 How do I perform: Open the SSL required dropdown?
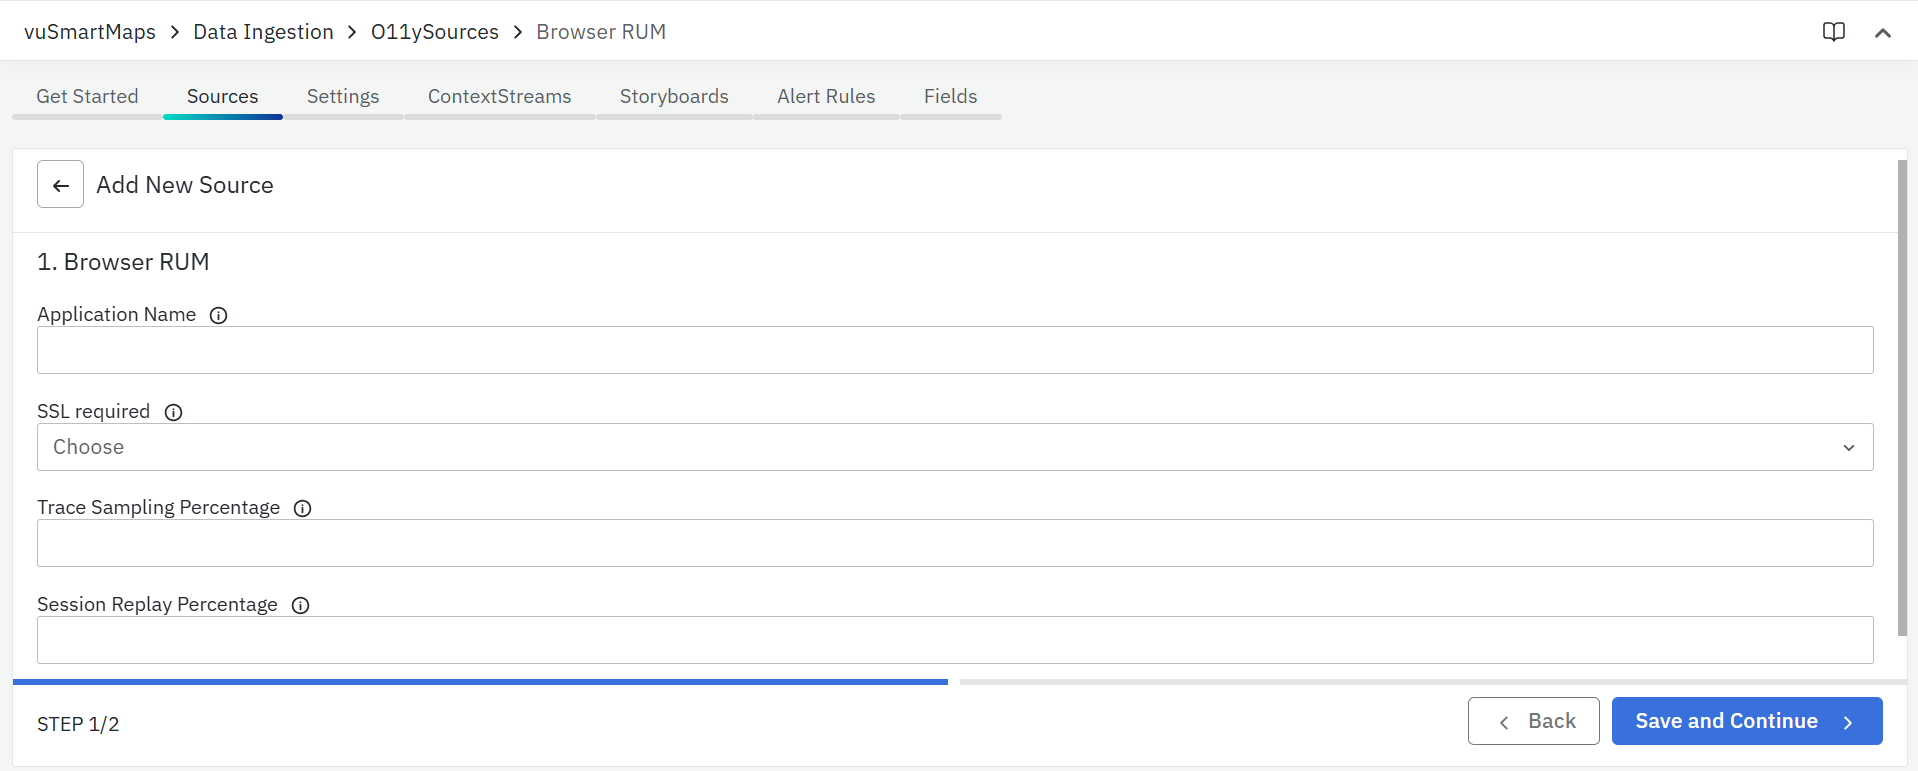tap(954, 447)
